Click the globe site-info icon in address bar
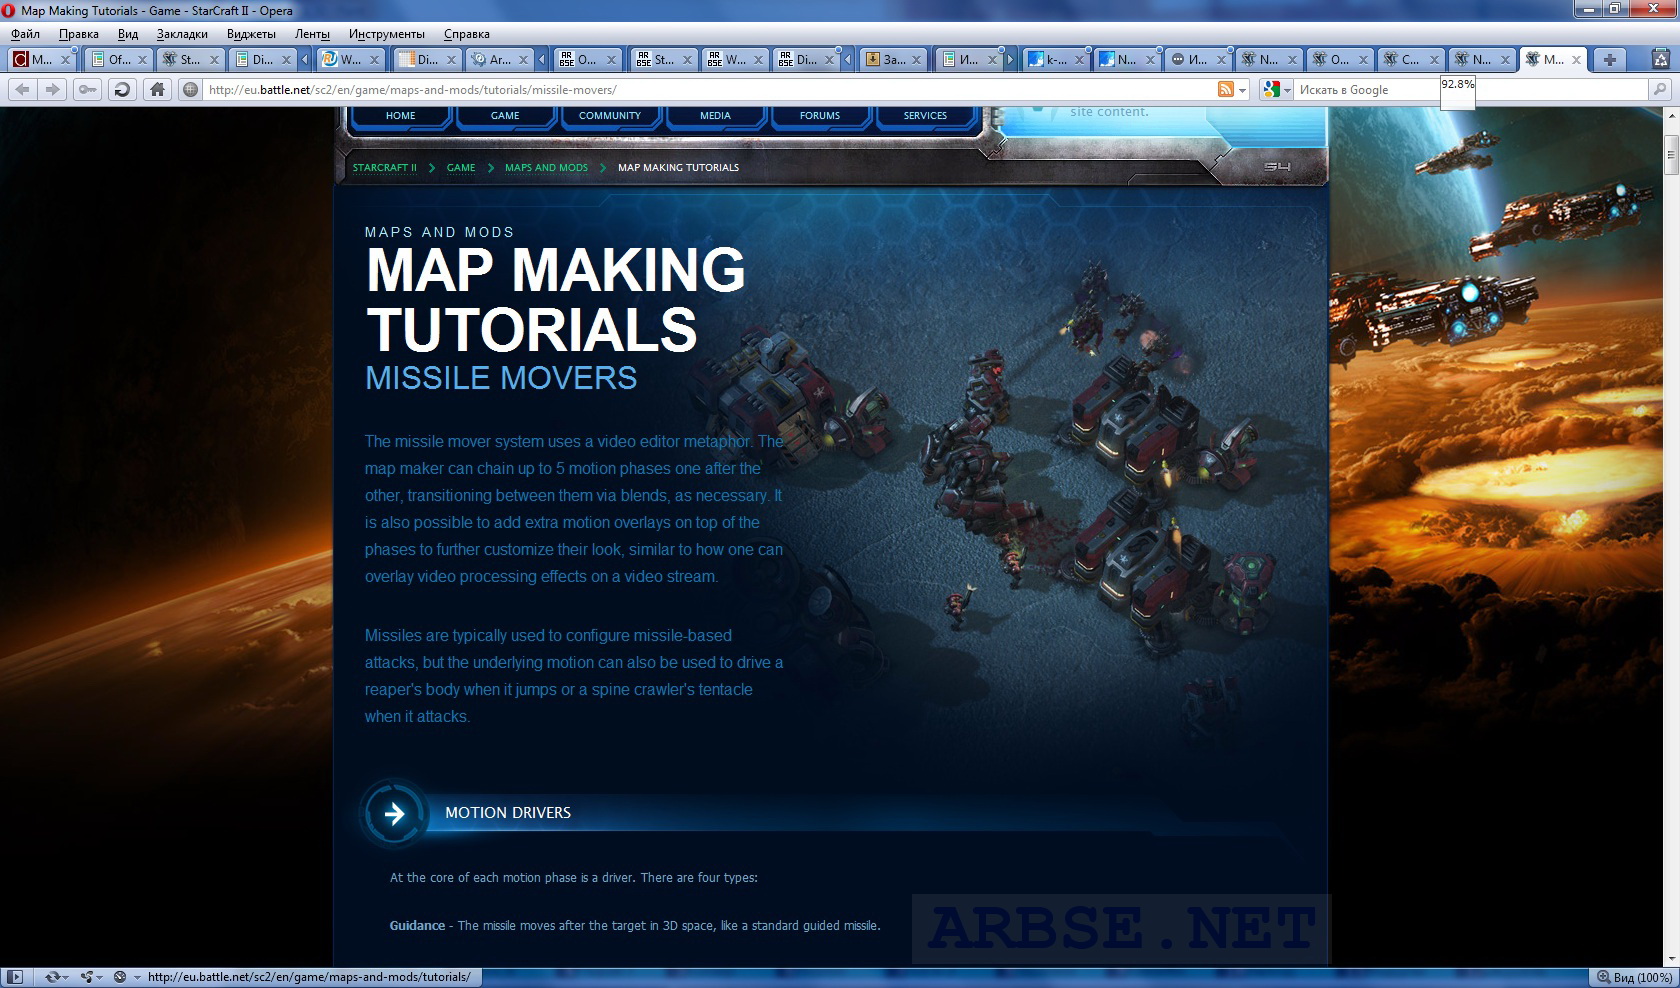Screen dimensions: 1680x988 190,89
